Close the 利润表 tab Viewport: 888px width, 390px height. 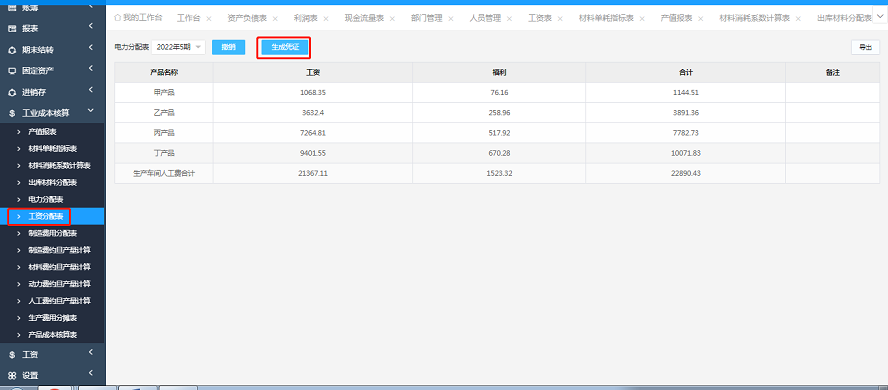point(326,19)
